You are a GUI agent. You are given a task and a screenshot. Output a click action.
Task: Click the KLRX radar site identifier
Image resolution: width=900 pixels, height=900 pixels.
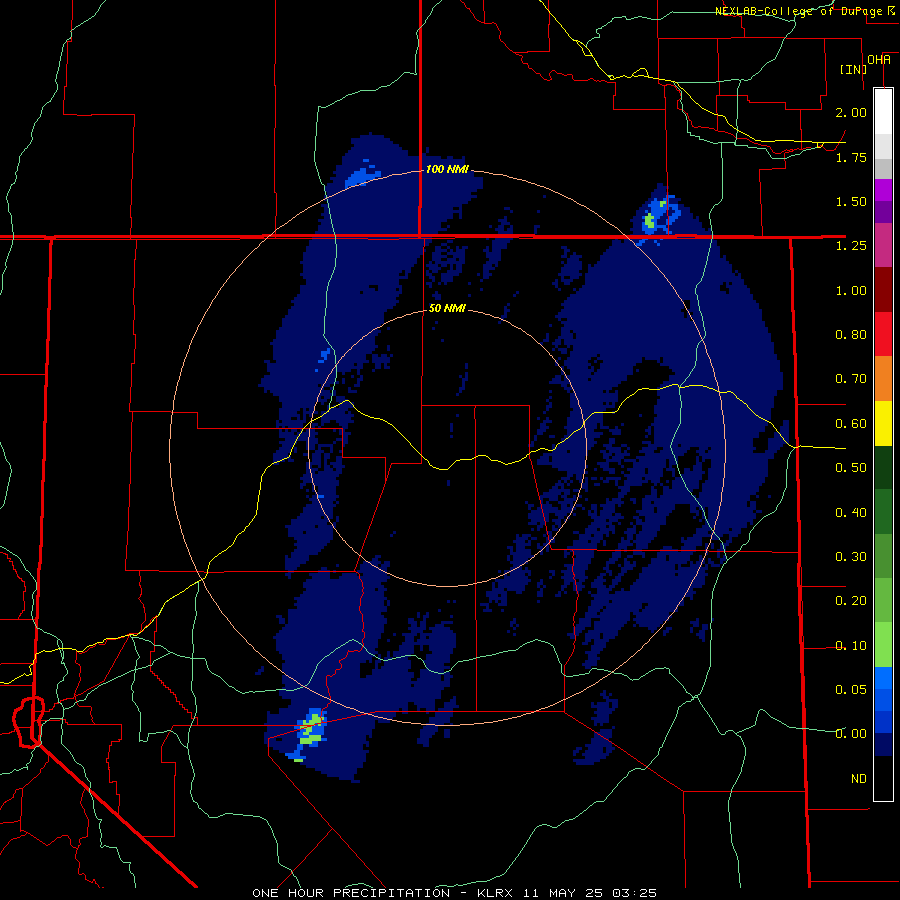pos(495,893)
